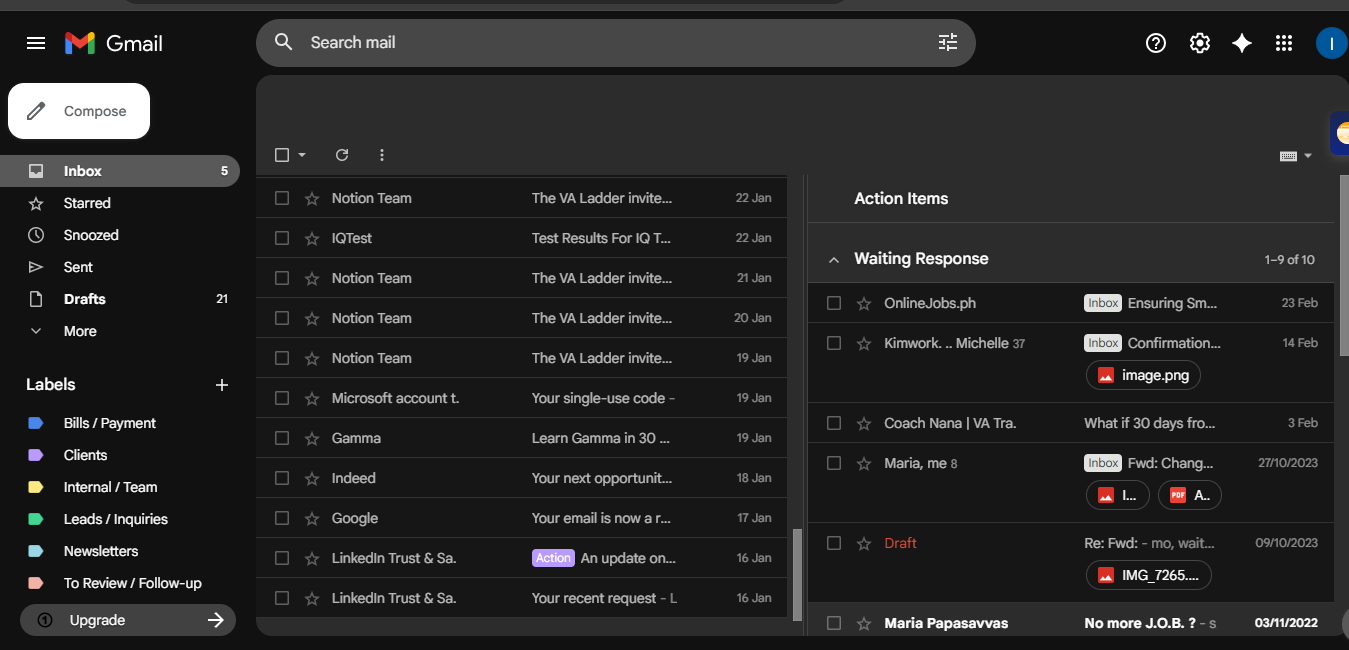
Task: Focus the Search mail field
Action: pos(600,42)
